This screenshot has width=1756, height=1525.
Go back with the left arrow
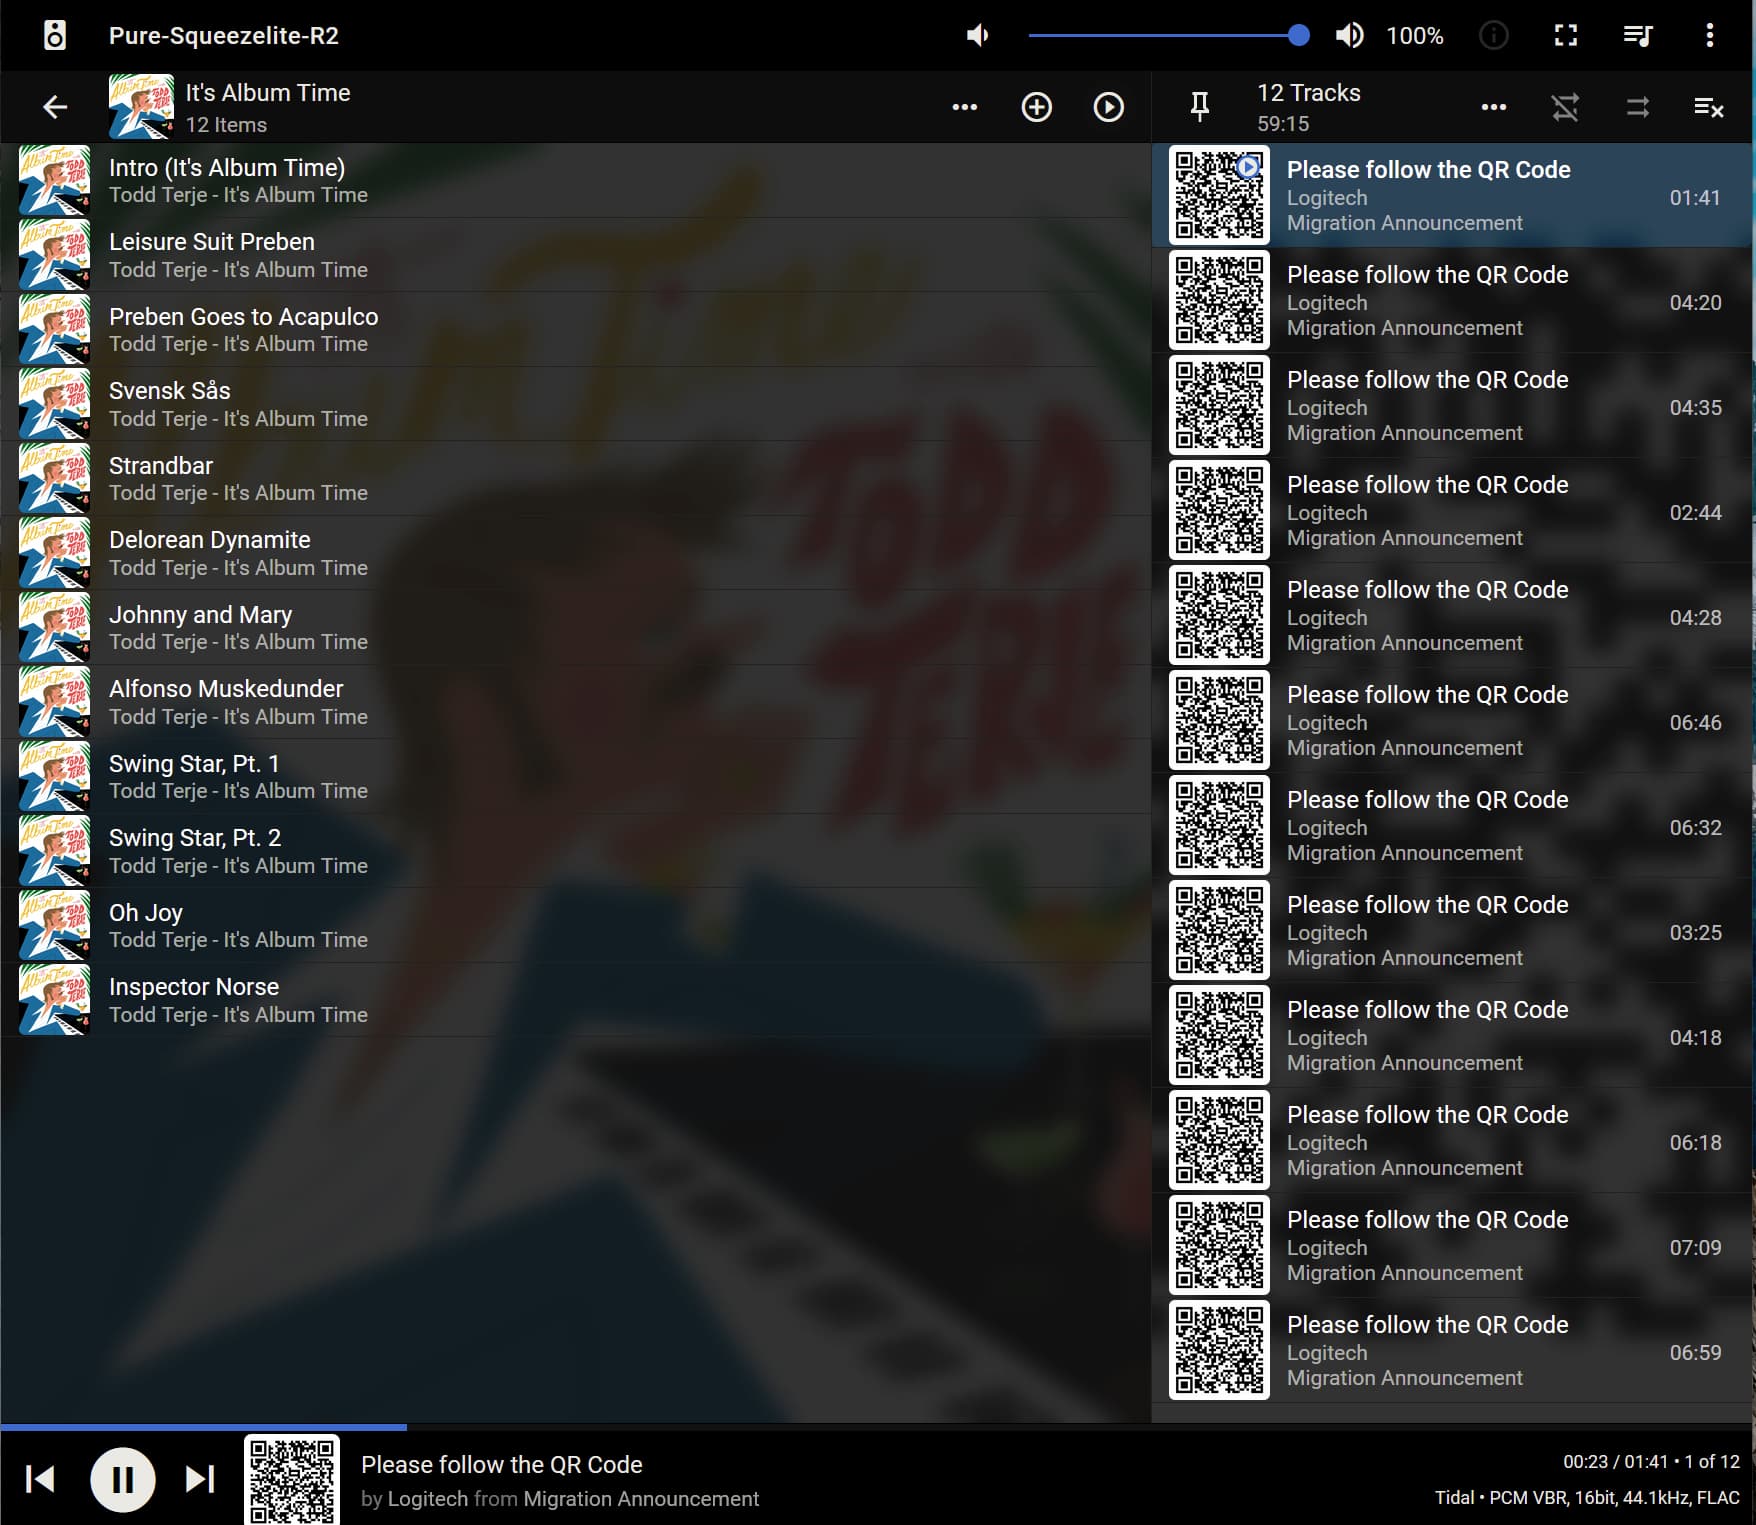(55, 107)
